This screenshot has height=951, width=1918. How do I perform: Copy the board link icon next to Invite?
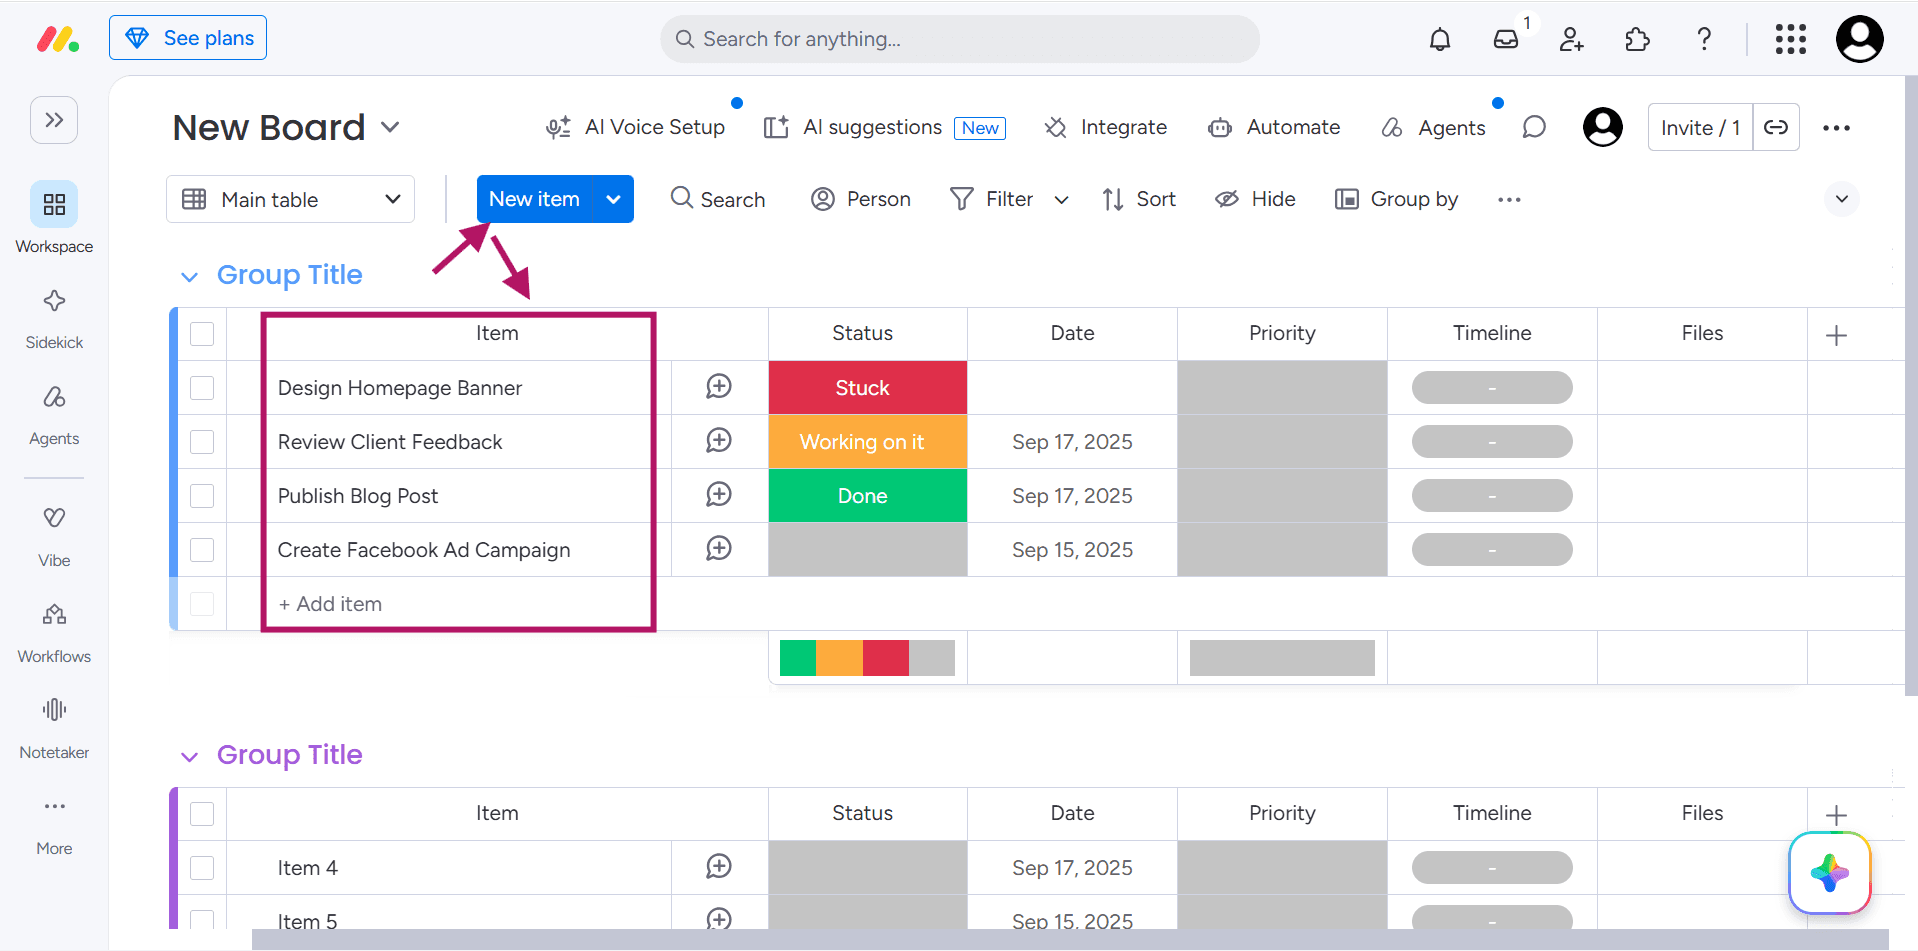pos(1776,127)
